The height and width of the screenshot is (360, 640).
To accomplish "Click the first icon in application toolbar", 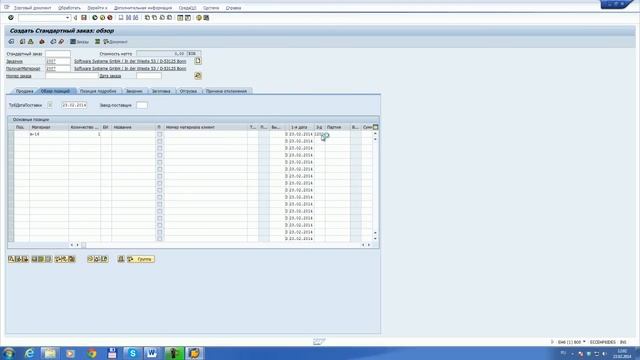I will click(11, 42).
